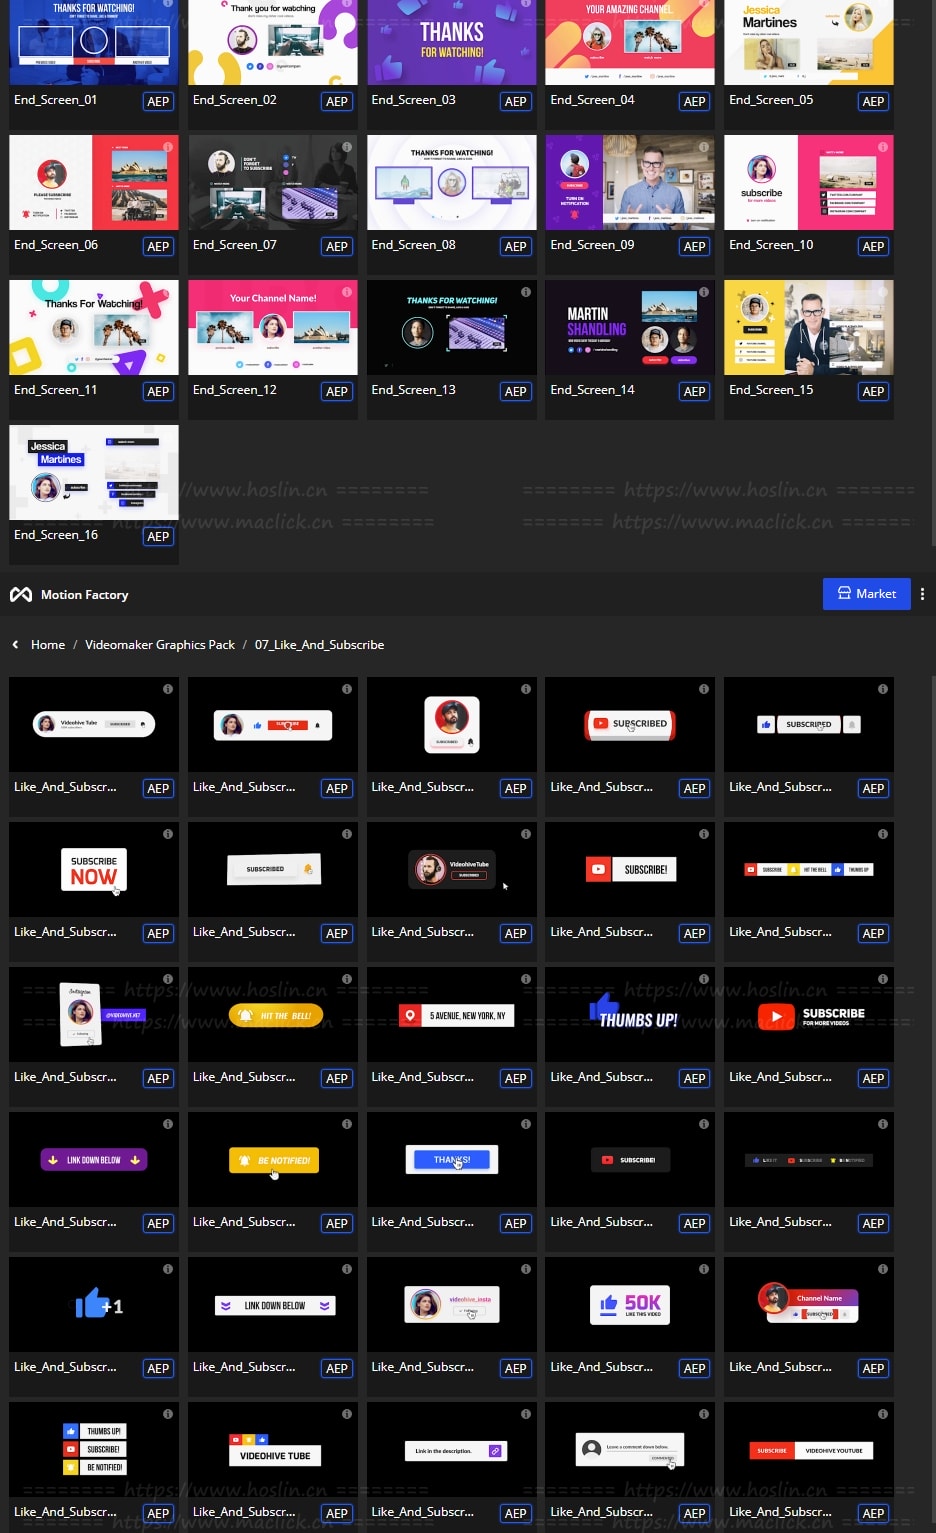Show info icon on End_Screen_10 thumbnail
The height and width of the screenshot is (1533, 936).
883,146
